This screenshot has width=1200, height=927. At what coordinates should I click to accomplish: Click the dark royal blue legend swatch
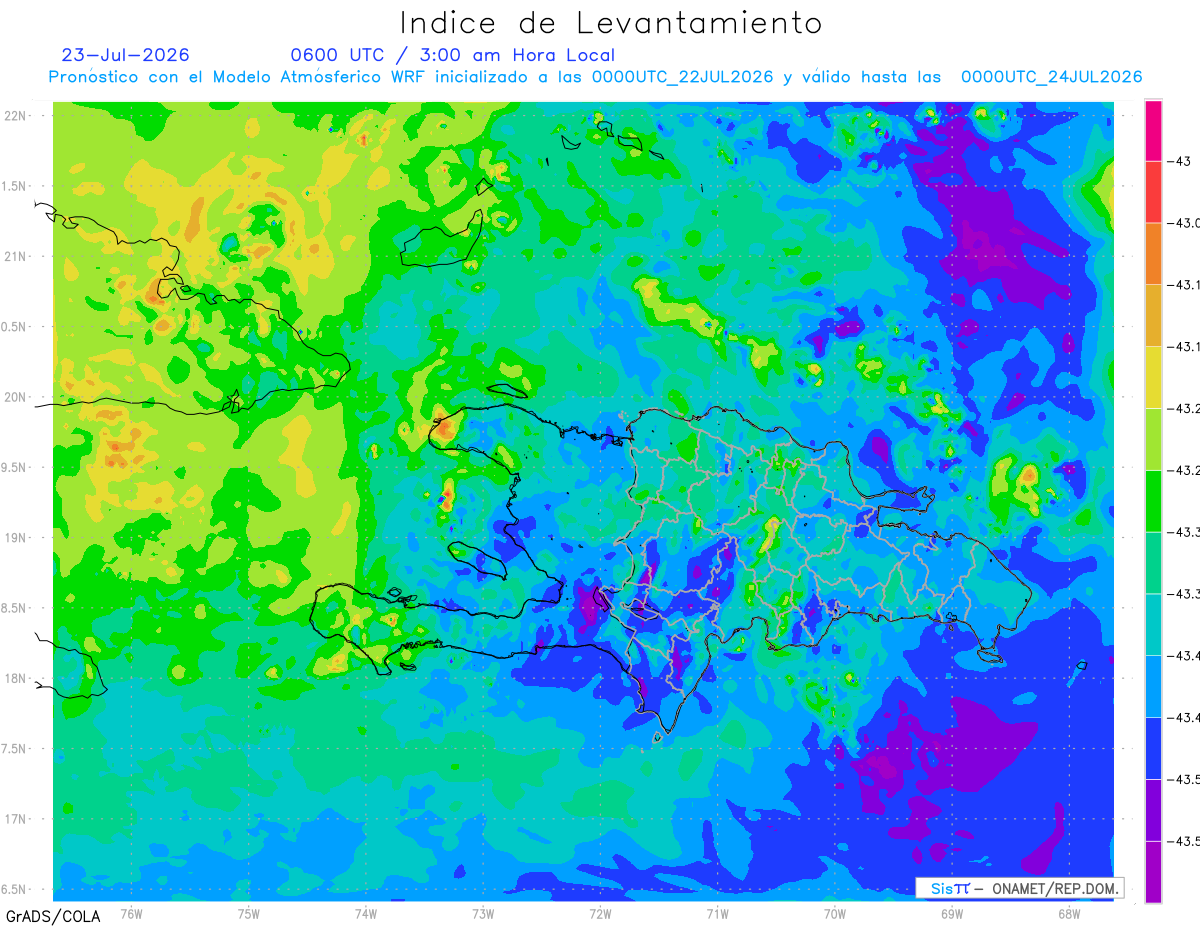pyautogui.click(x=1153, y=747)
